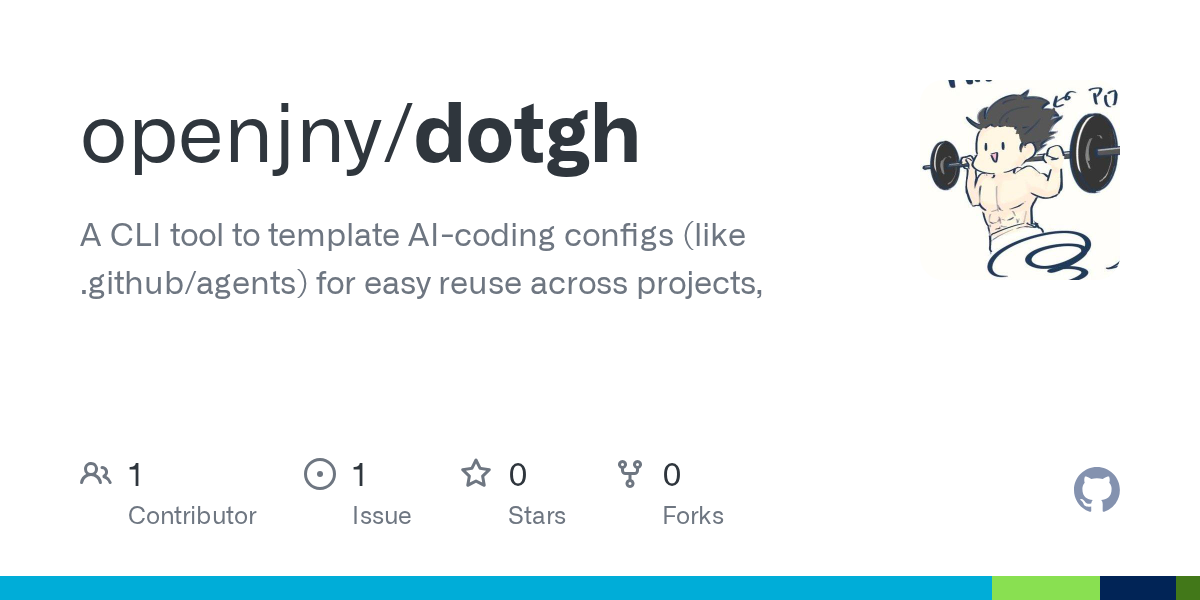
Task: Click the fork count "0" above "Forks"
Action: tap(672, 475)
